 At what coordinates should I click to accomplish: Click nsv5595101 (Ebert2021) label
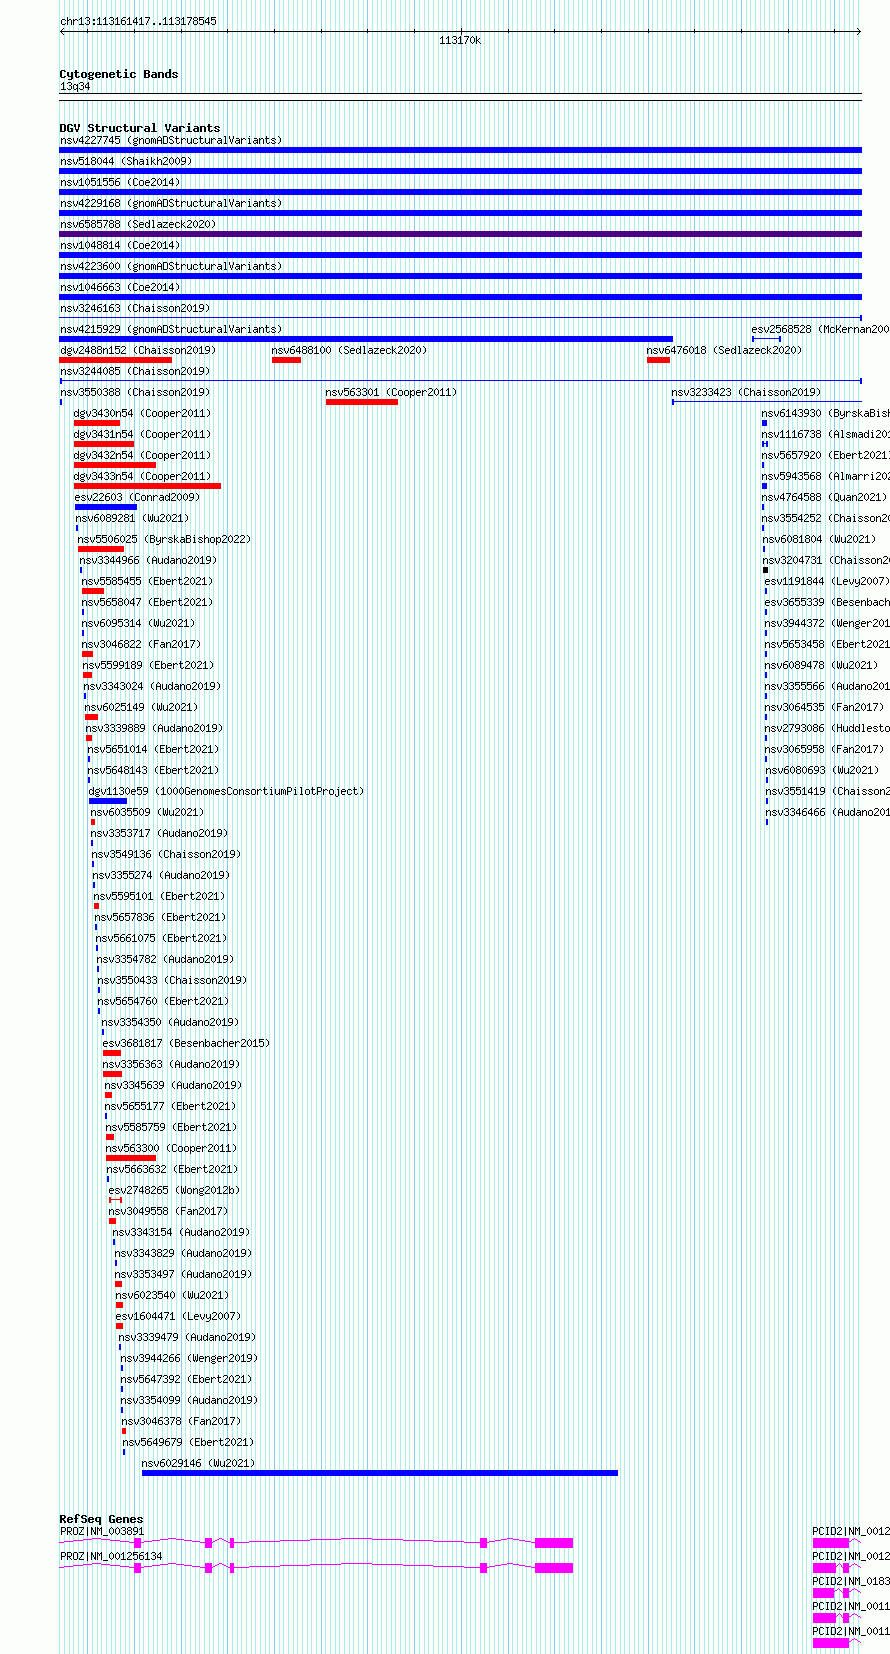[159, 896]
